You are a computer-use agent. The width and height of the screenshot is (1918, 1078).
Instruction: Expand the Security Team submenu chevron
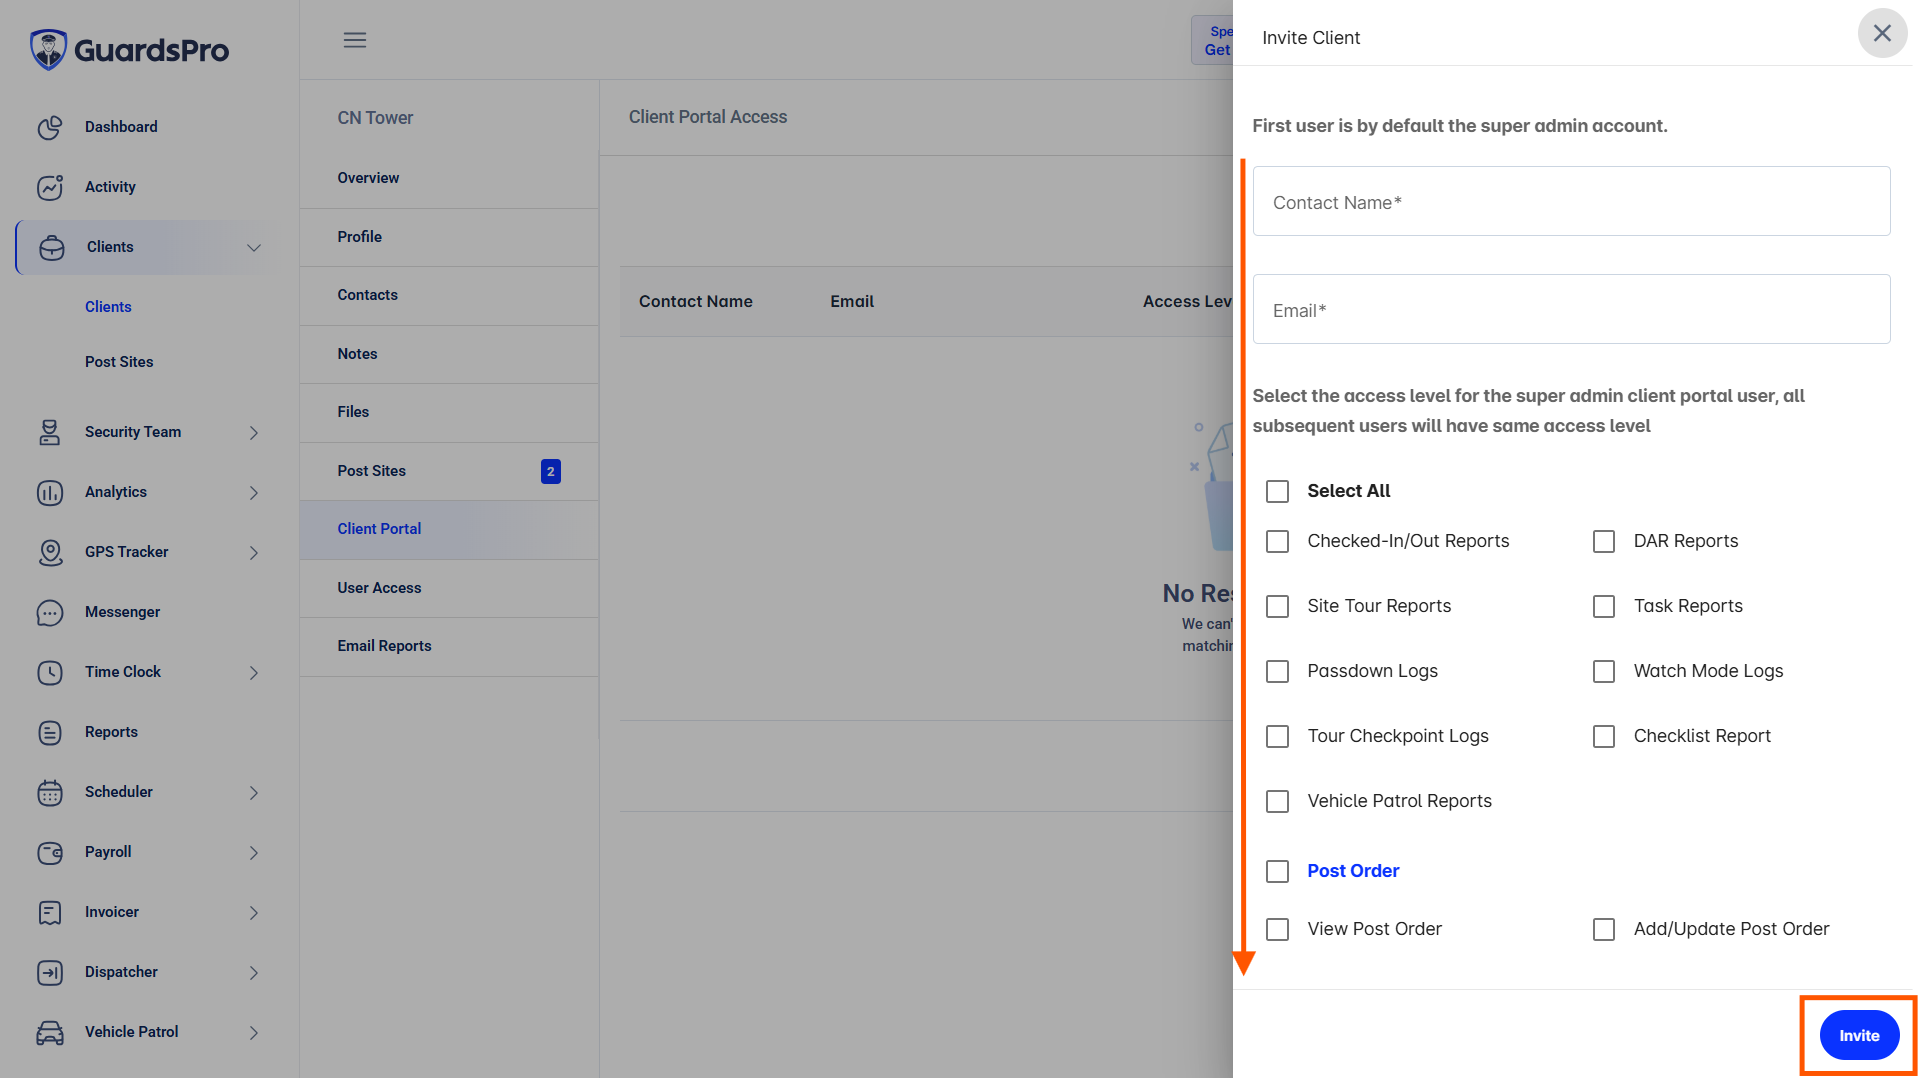tap(254, 432)
